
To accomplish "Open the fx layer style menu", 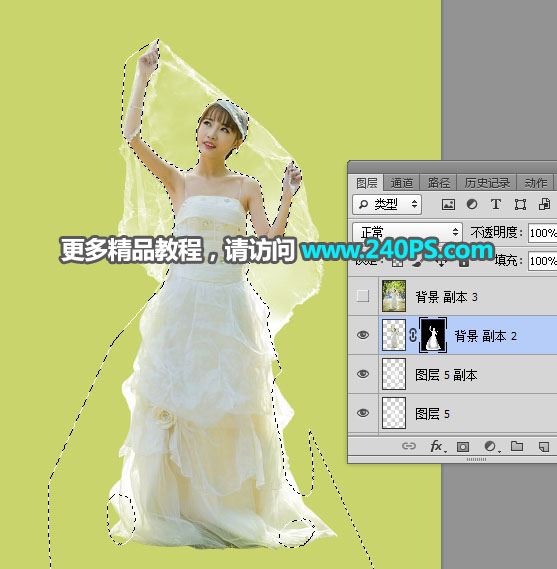I will [x=437, y=446].
